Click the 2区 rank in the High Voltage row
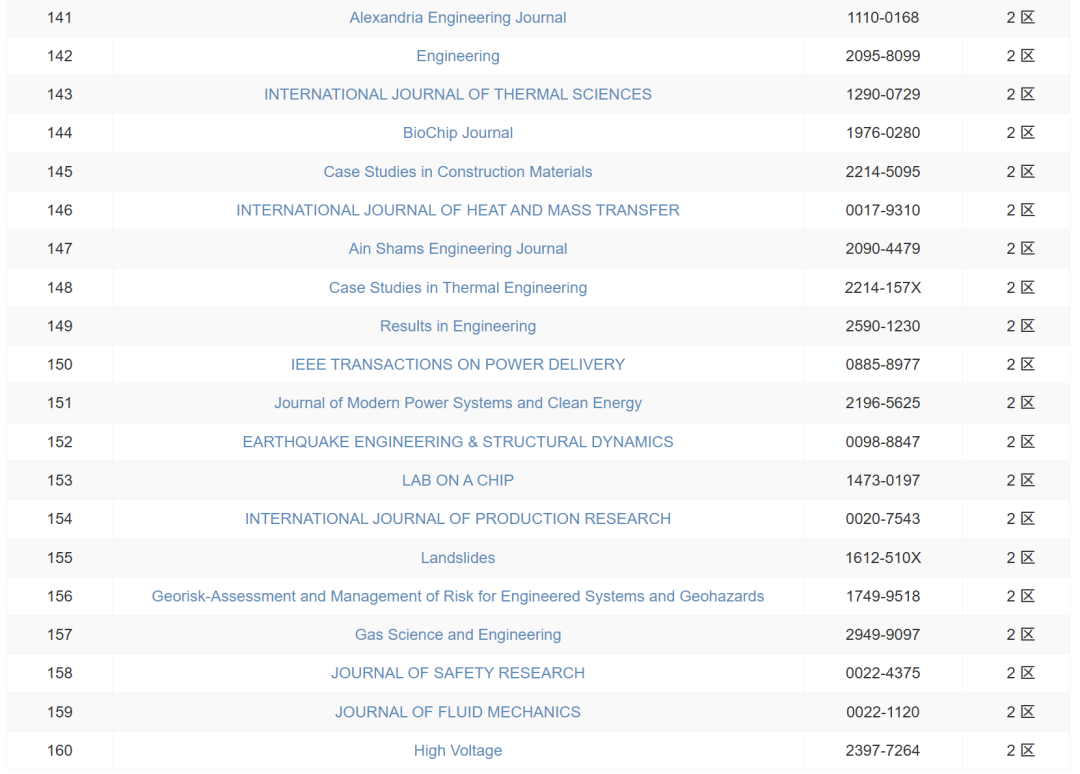The image size is (1080, 774). point(1020,751)
